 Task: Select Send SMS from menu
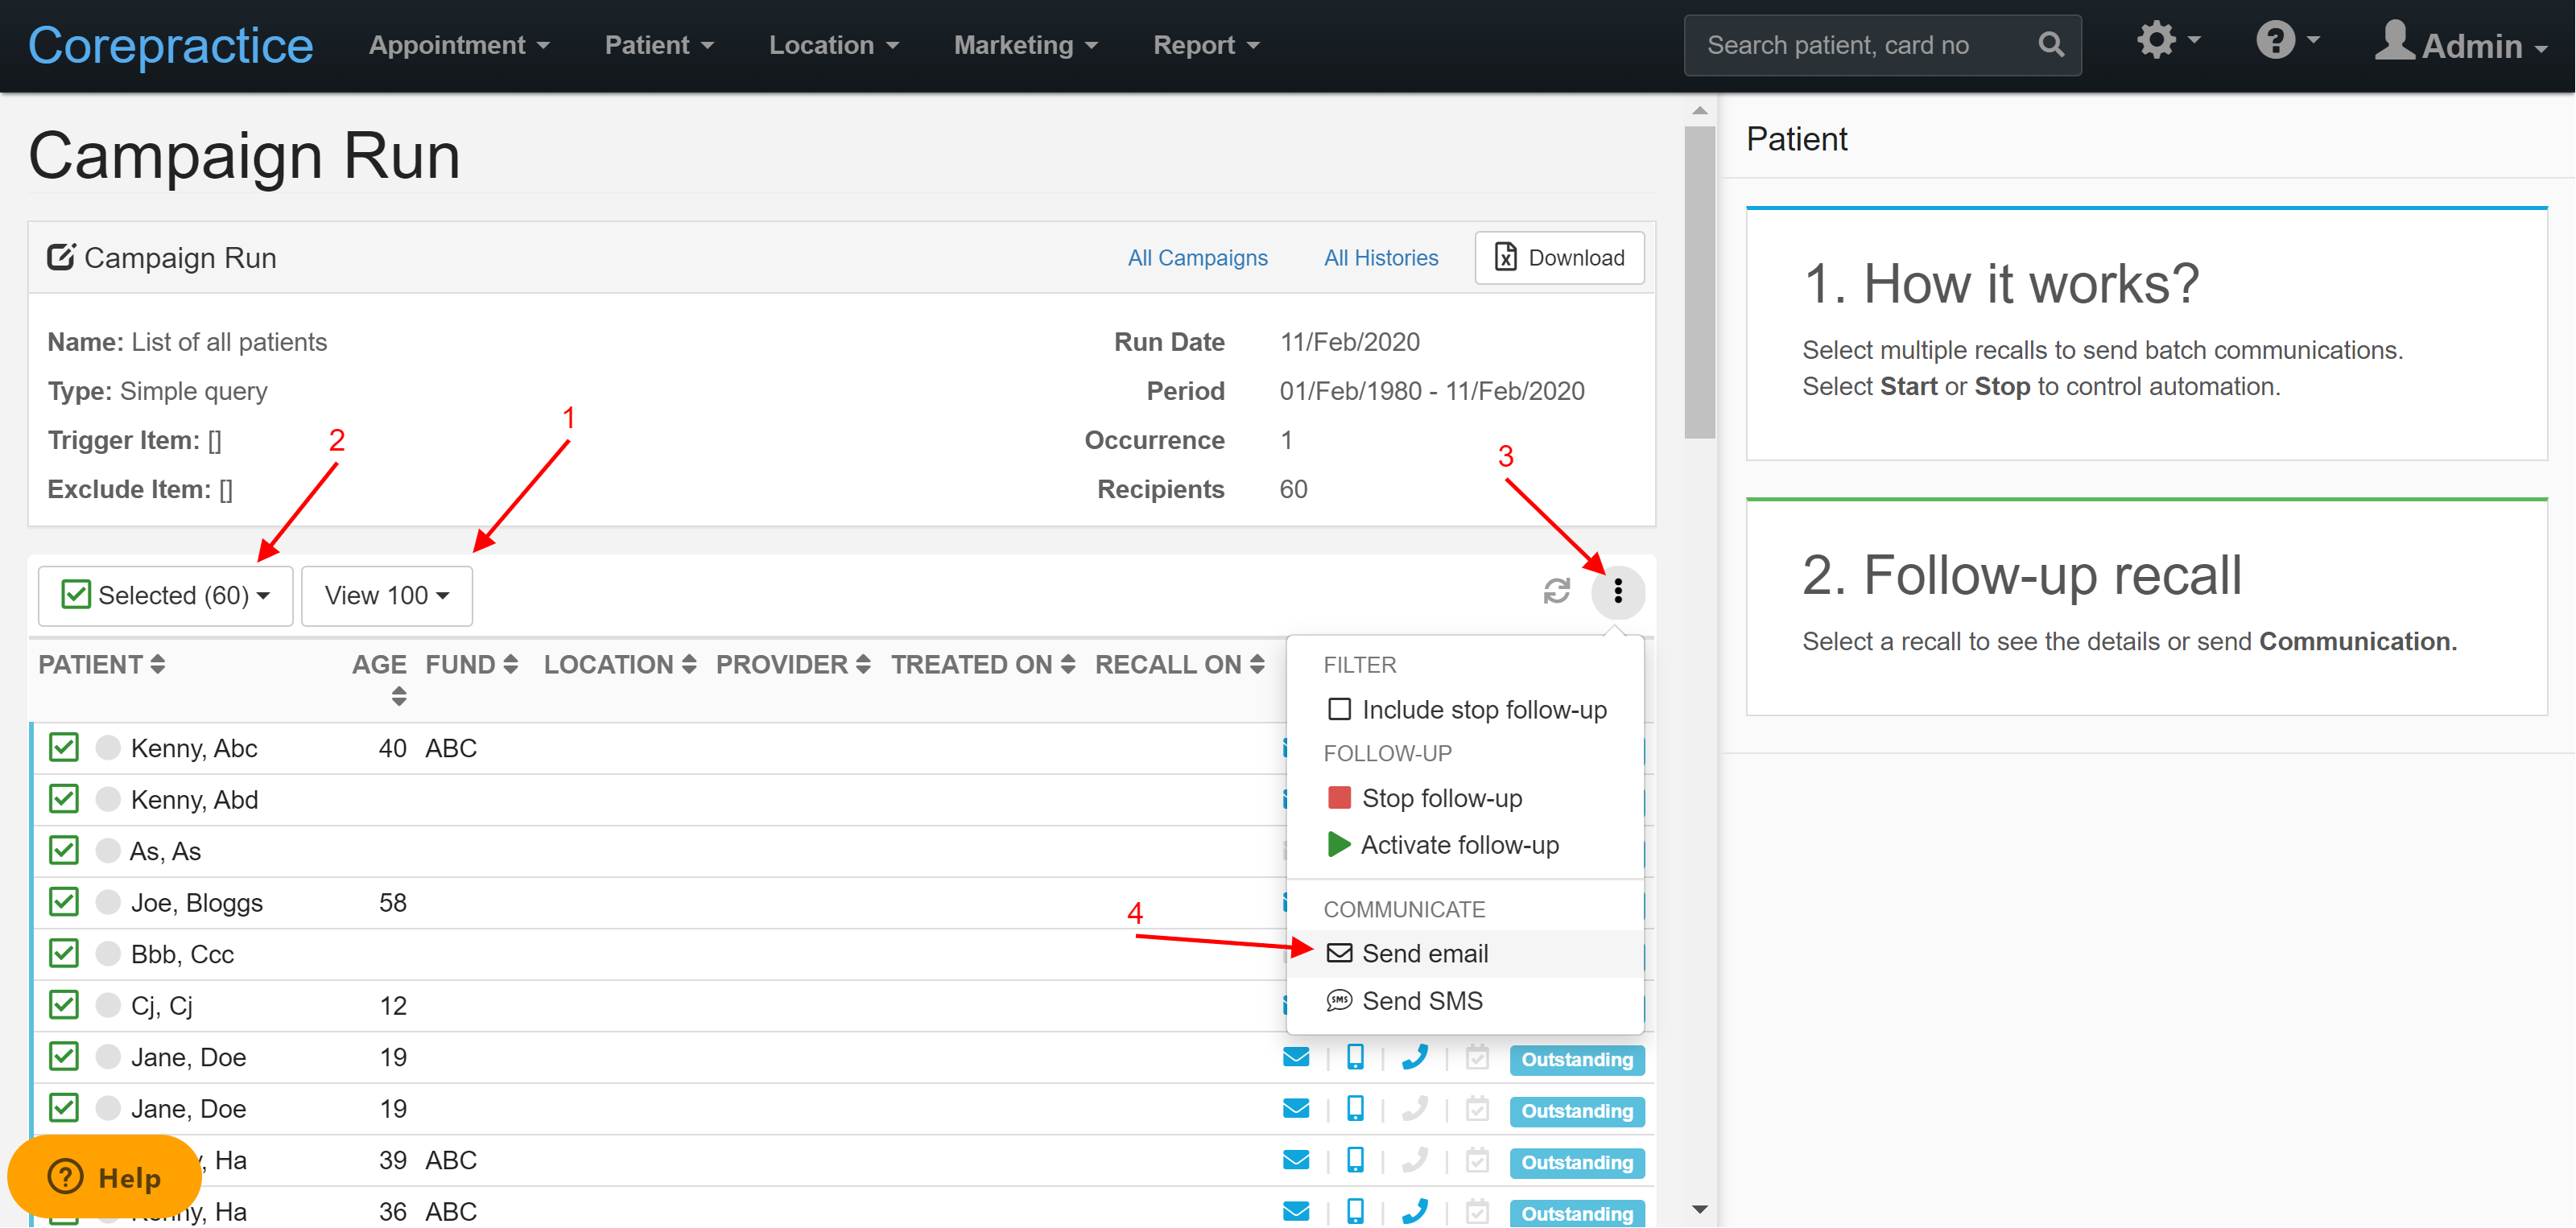coord(1465,1001)
